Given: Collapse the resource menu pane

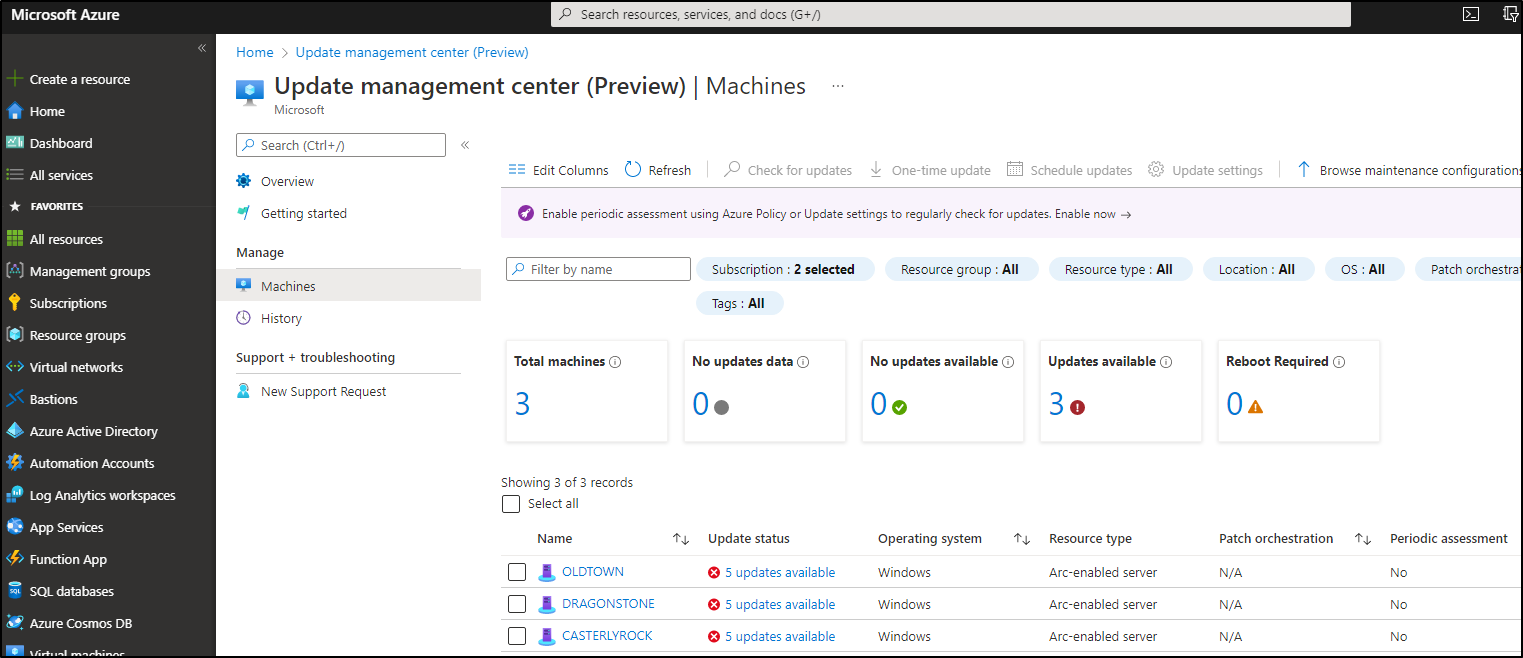Looking at the screenshot, I should [x=465, y=145].
